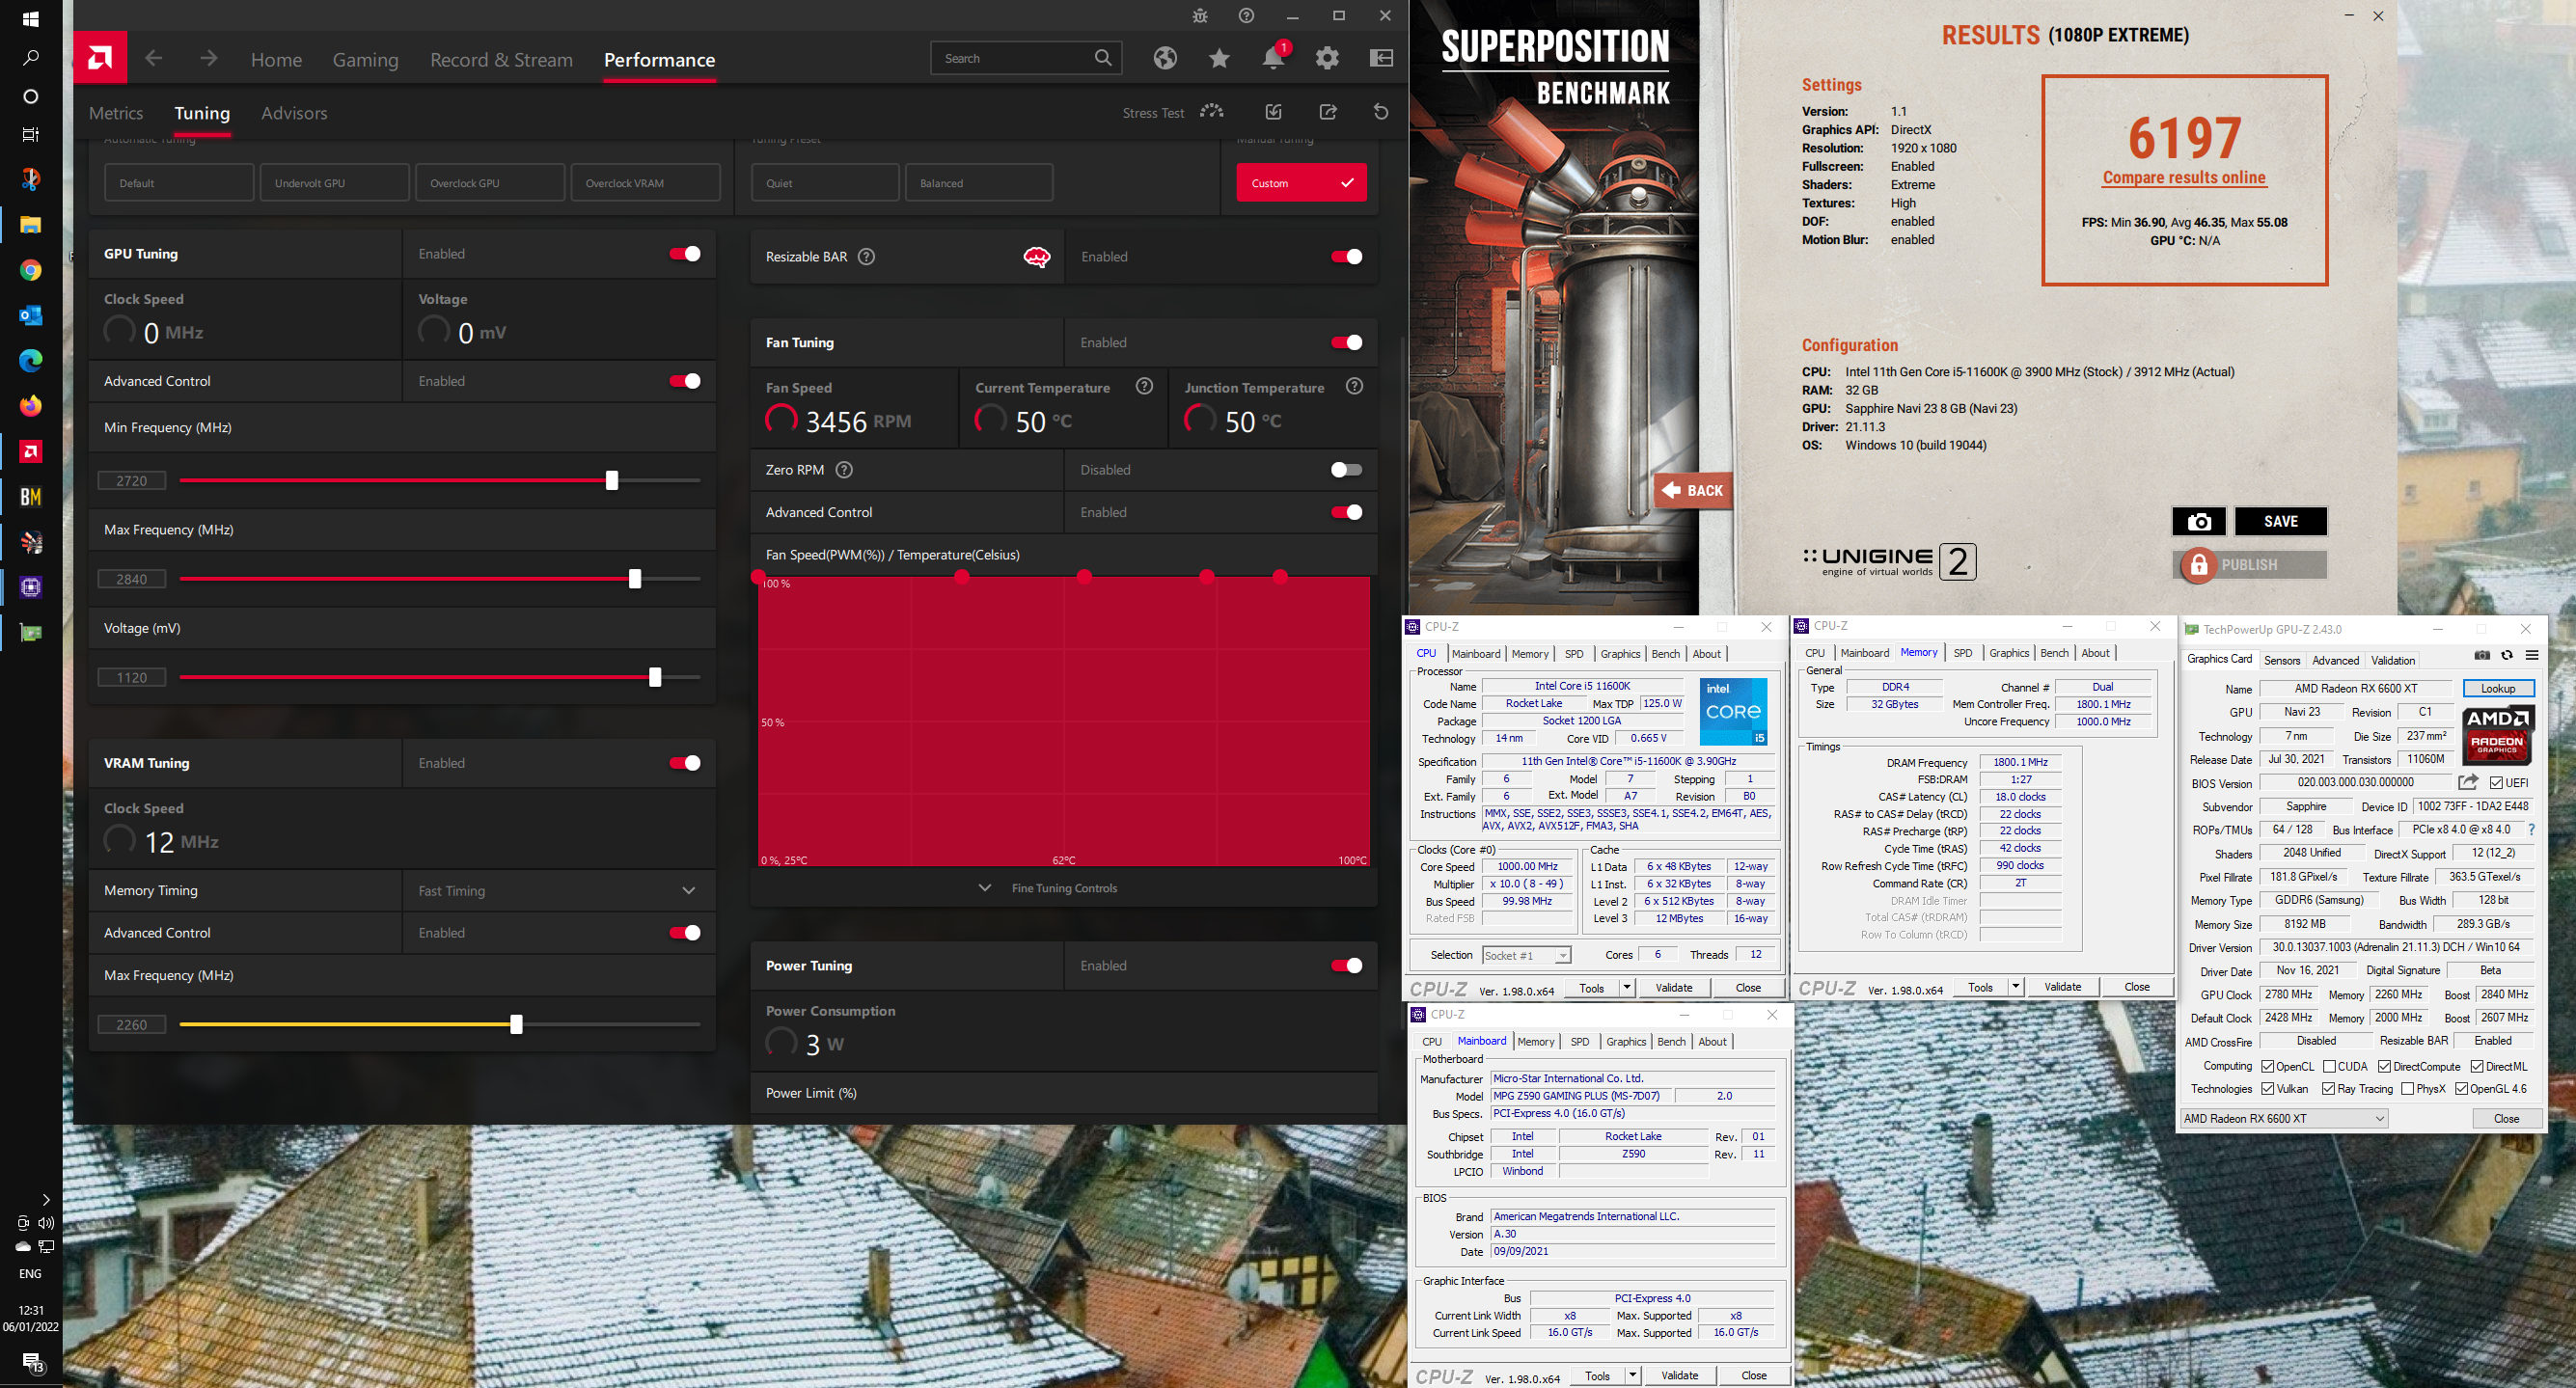Toggle Fan Tuning switch

1346,343
